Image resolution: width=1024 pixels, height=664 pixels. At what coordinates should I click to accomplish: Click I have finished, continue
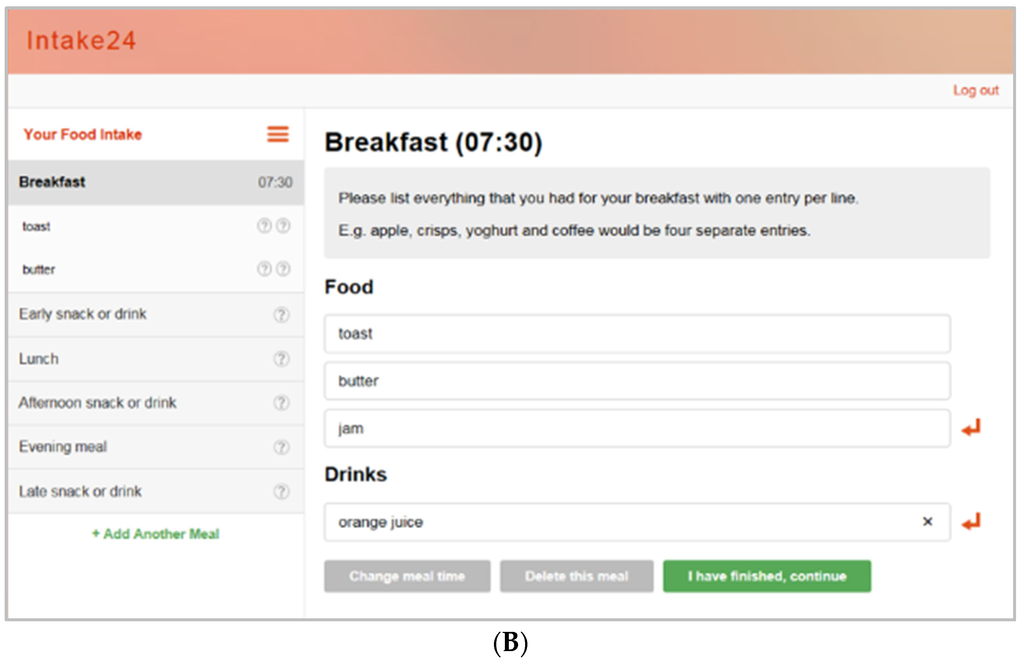pos(766,576)
